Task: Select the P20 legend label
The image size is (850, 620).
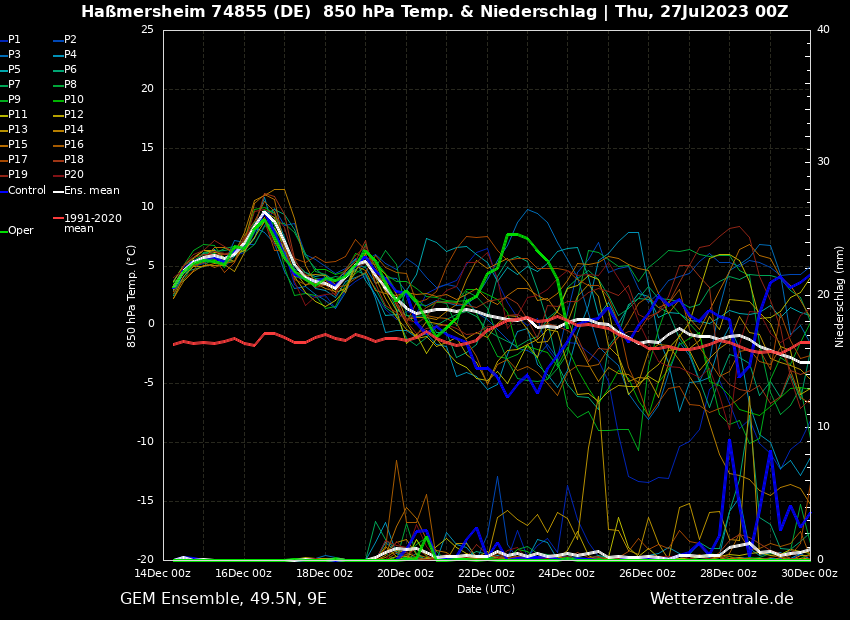Action: point(73,175)
